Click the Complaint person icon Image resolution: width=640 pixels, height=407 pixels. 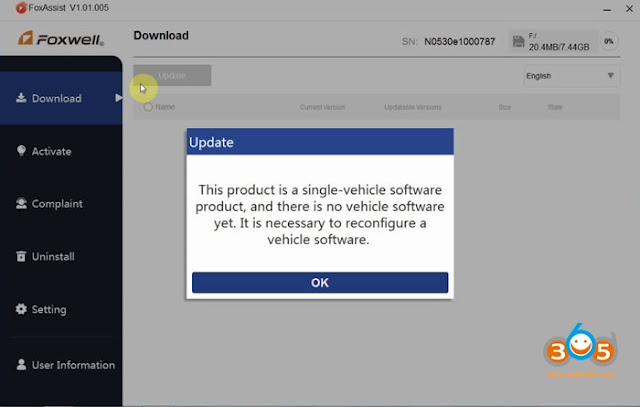point(21,203)
